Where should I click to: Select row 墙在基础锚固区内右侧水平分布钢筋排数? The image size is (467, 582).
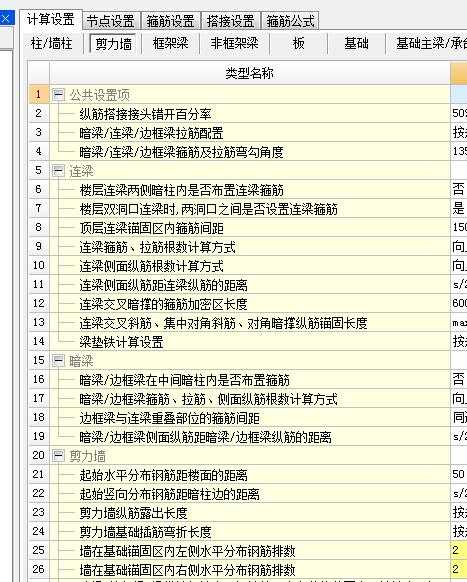(249, 569)
